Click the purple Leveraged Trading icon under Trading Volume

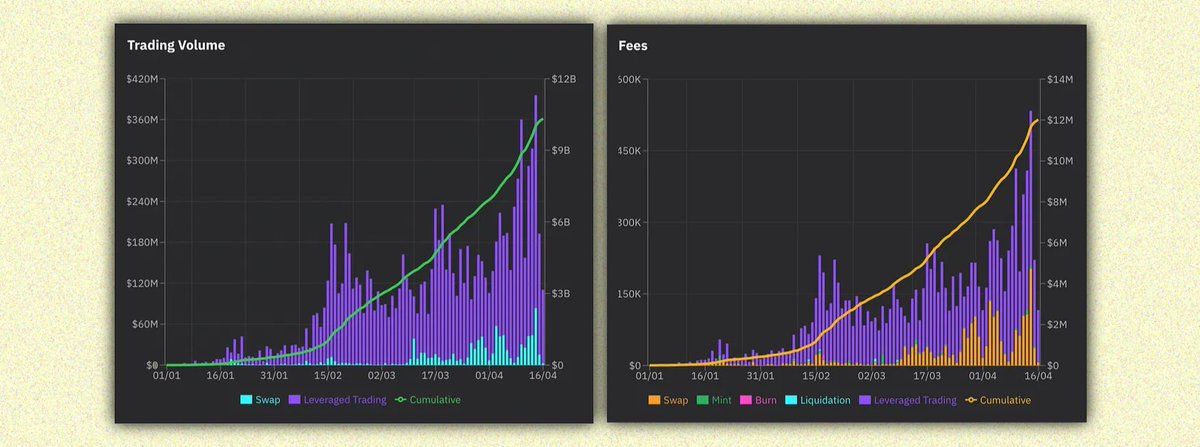pyautogui.click(x=295, y=400)
